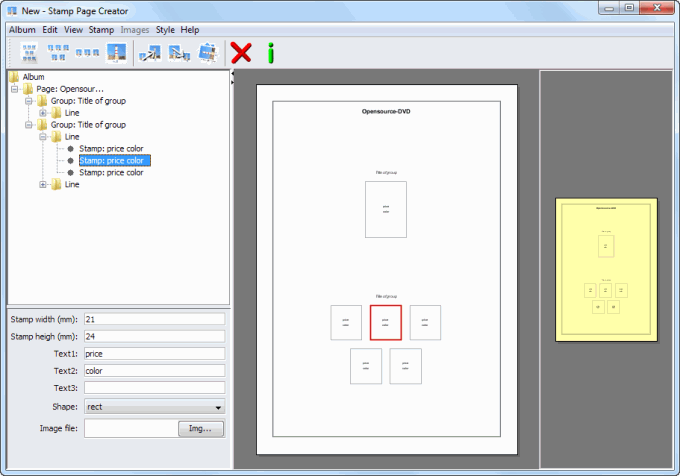Image resolution: width=680 pixels, height=476 pixels.
Task: Open the Stamp menu
Action: [x=101, y=30]
